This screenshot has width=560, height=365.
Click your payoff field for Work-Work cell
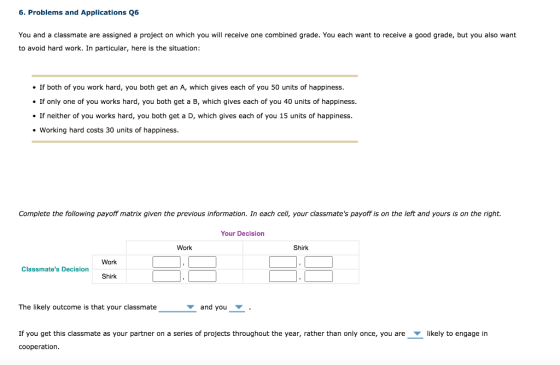click(202, 262)
